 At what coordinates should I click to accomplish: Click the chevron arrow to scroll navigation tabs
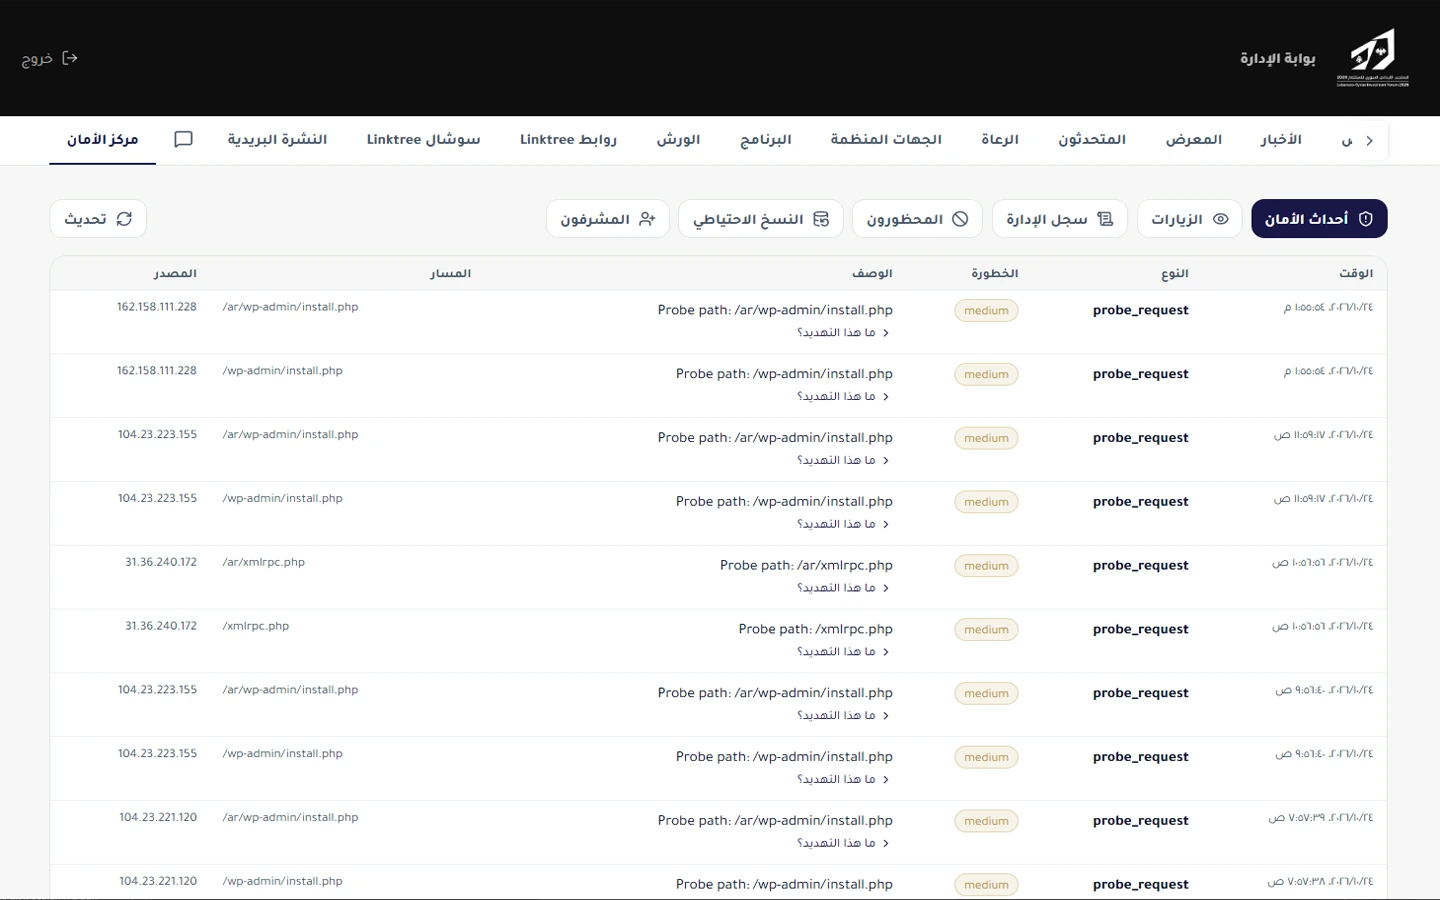tap(1369, 140)
